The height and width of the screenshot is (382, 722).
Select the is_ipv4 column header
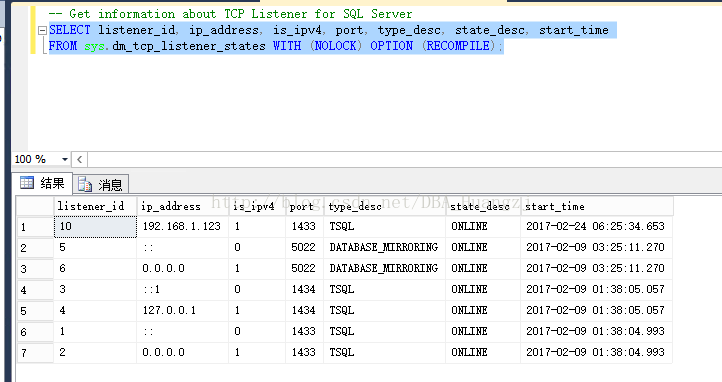point(257,206)
